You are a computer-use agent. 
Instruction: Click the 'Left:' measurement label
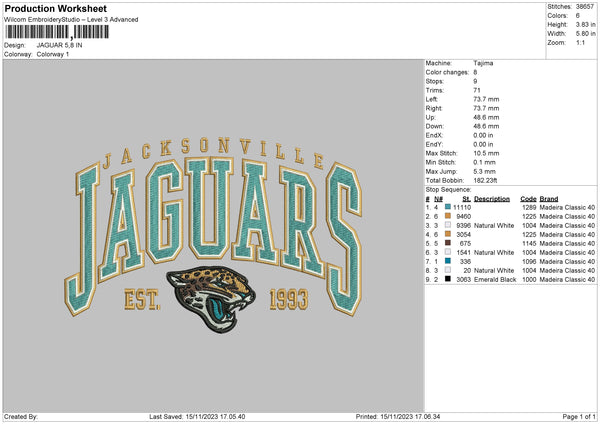[x=431, y=99]
